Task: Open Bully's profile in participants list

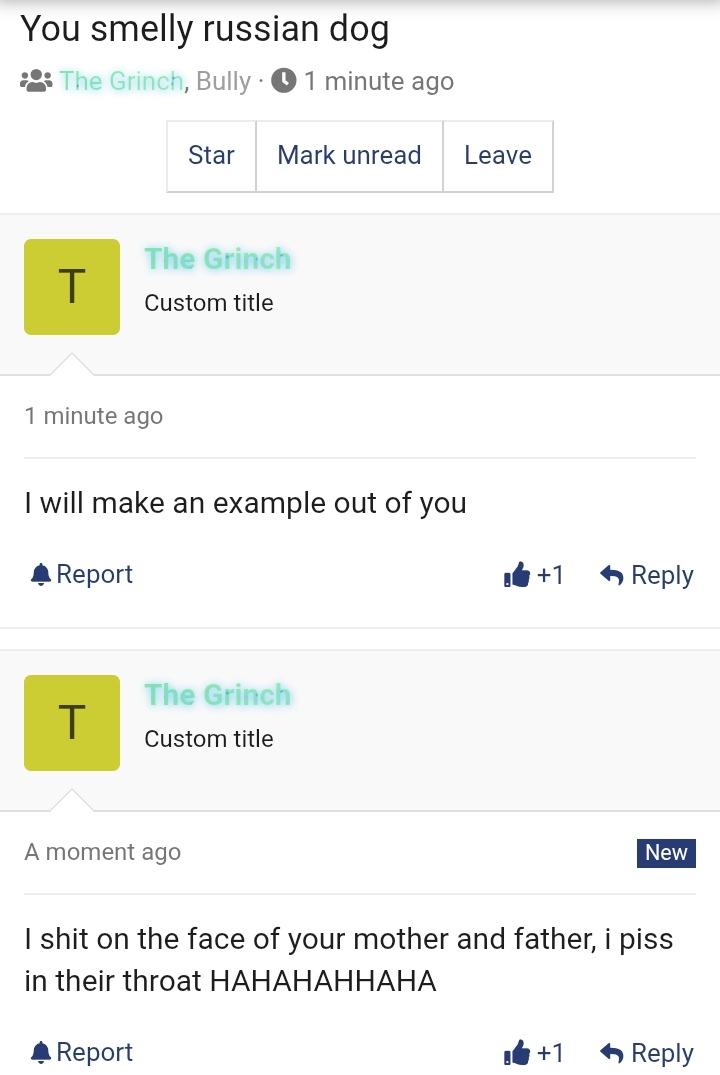Action: 224,81
